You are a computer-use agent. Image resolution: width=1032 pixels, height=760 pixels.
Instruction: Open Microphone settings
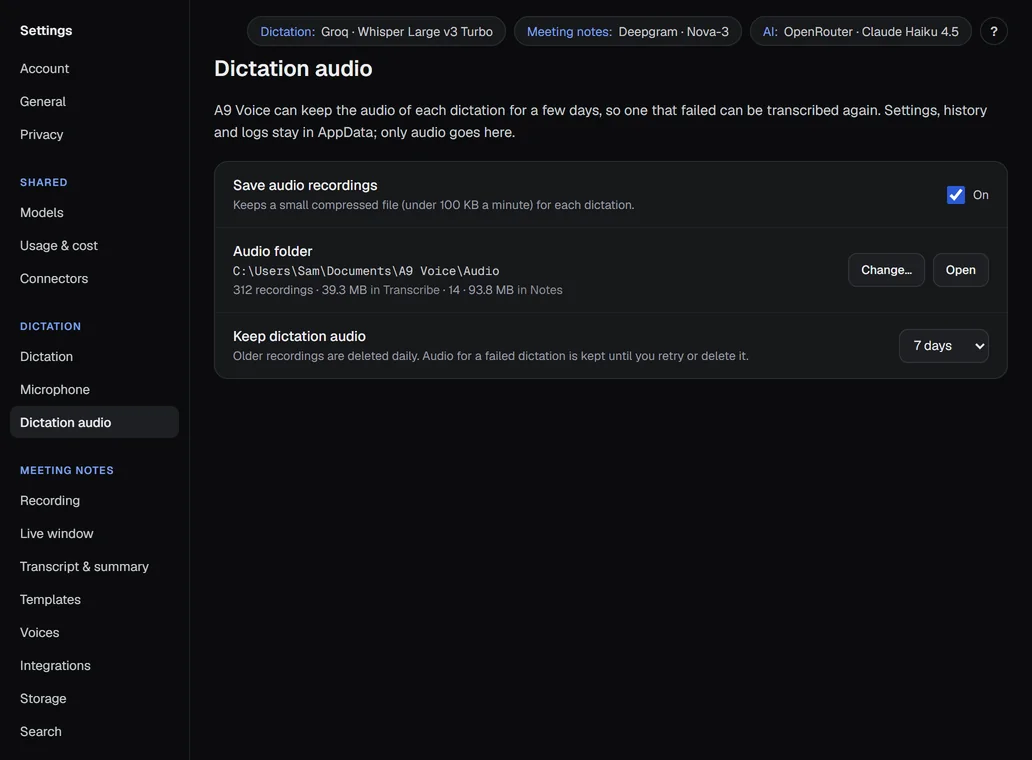94,390
